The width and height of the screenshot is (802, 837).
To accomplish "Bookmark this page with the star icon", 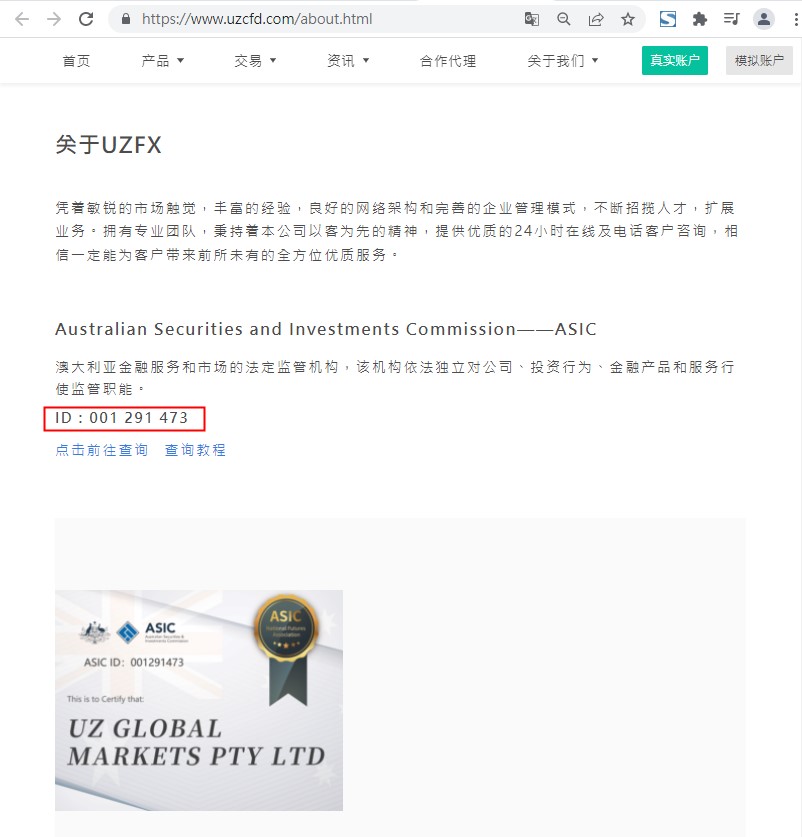I will tap(628, 20).
